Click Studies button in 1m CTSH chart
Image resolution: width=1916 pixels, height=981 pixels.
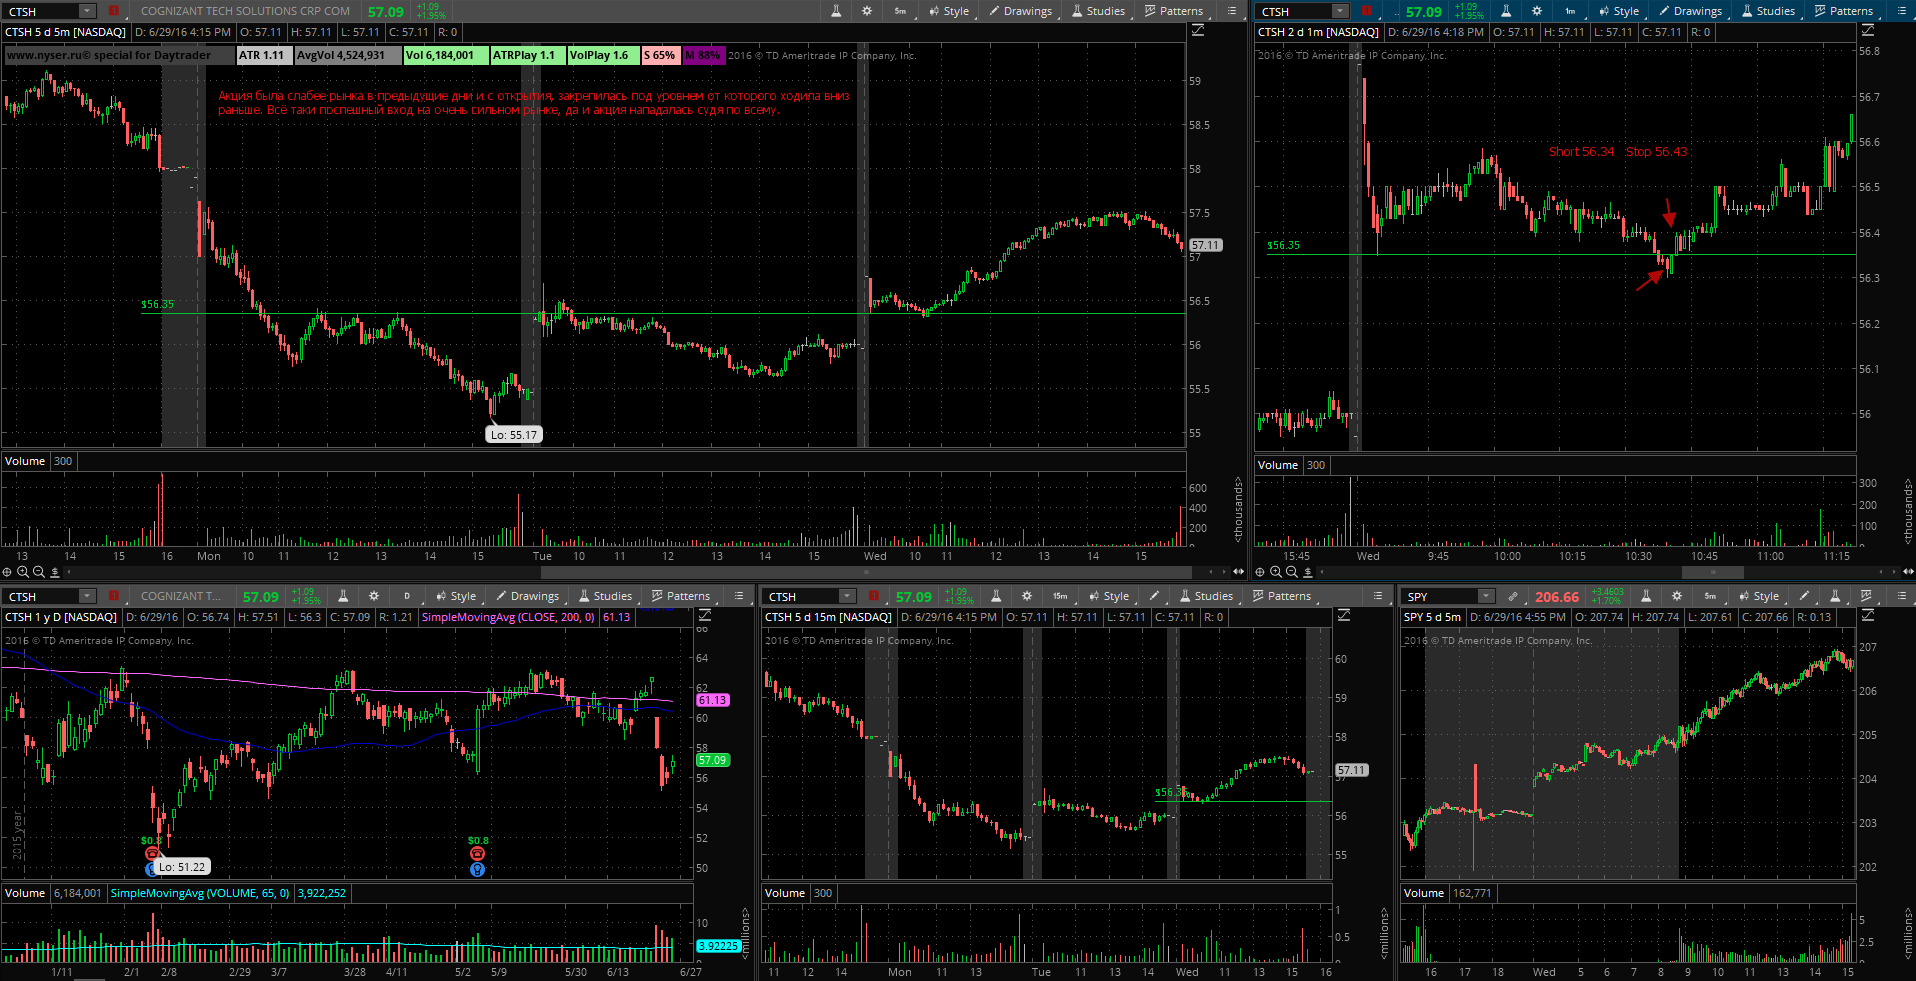(x=1768, y=11)
